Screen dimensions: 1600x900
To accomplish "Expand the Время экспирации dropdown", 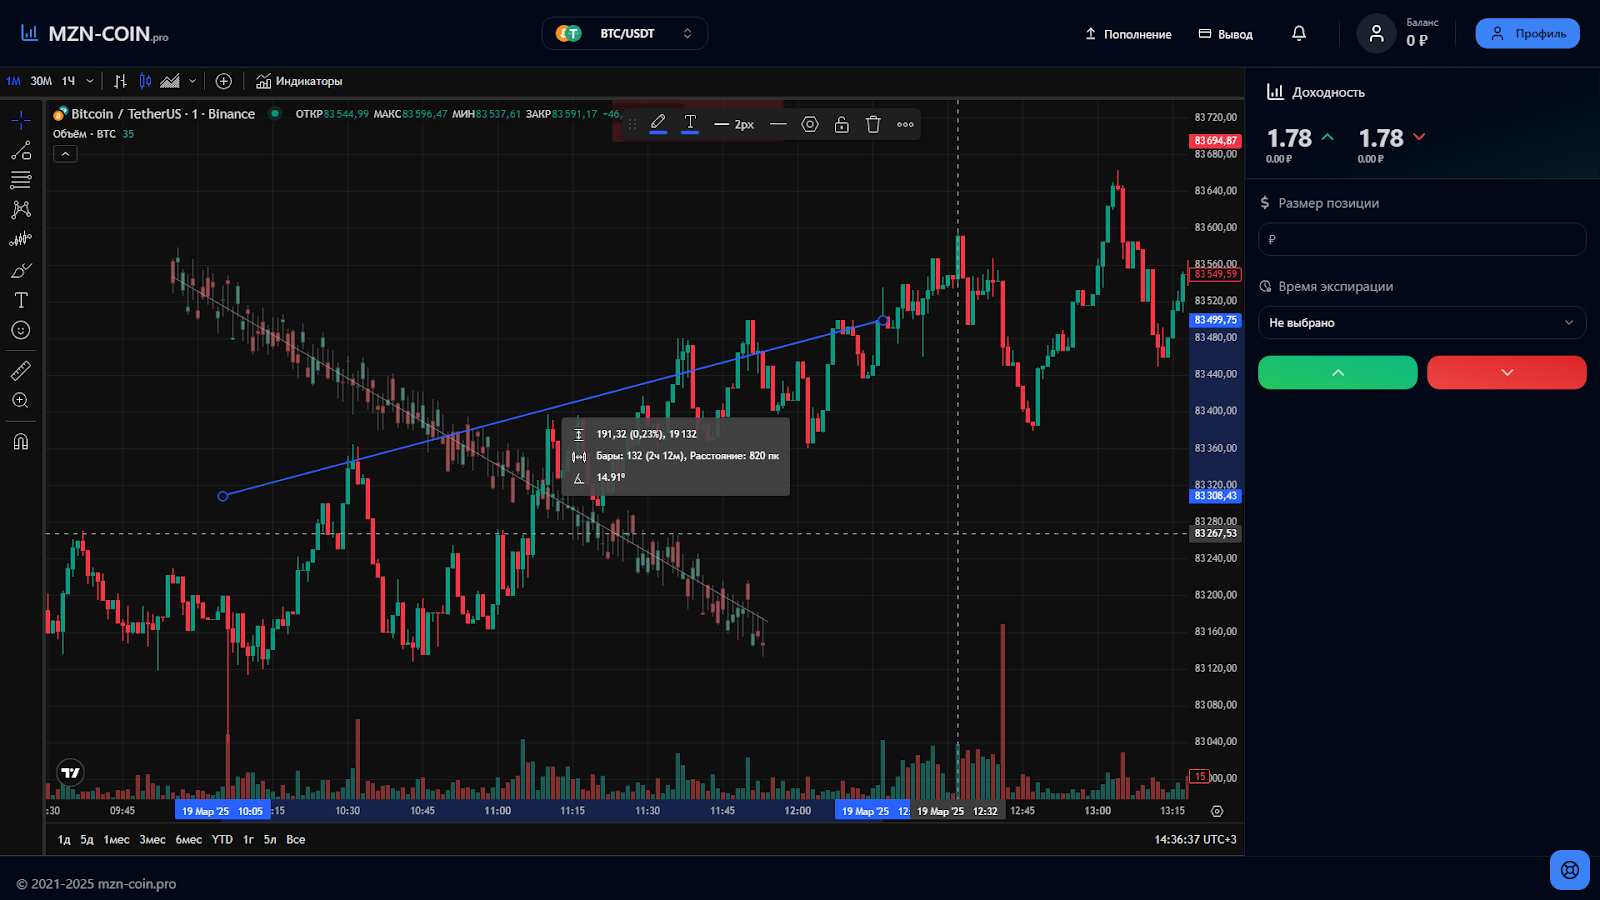I will 1422,322.
